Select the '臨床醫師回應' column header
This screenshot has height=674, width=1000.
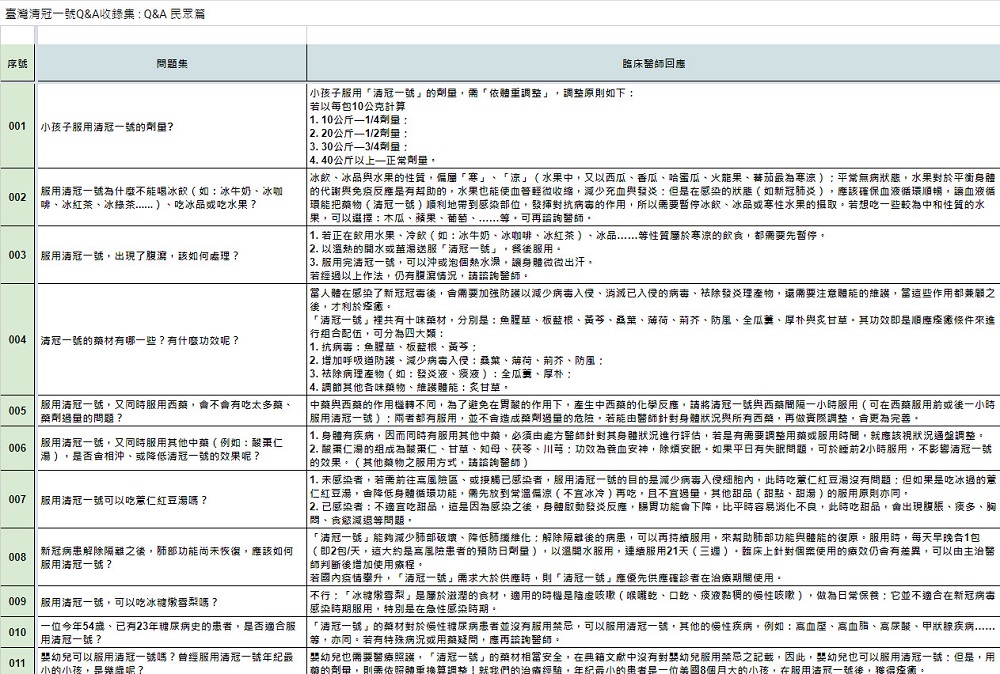point(653,64)
